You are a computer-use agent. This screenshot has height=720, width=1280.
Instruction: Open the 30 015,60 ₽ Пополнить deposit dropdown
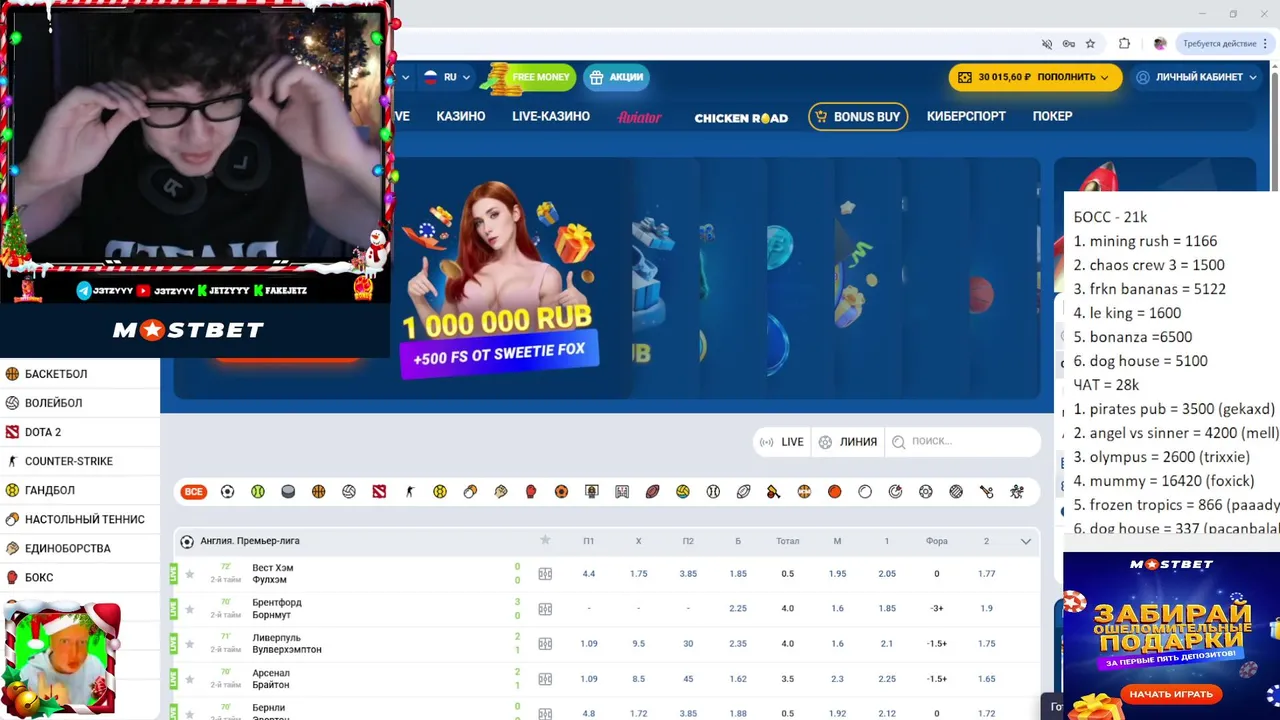[1035, 77]
